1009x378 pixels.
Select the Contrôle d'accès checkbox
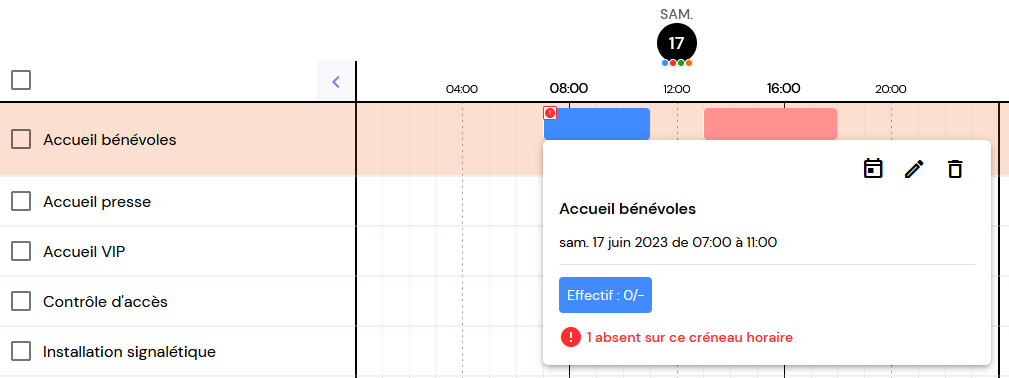[21, 301]
